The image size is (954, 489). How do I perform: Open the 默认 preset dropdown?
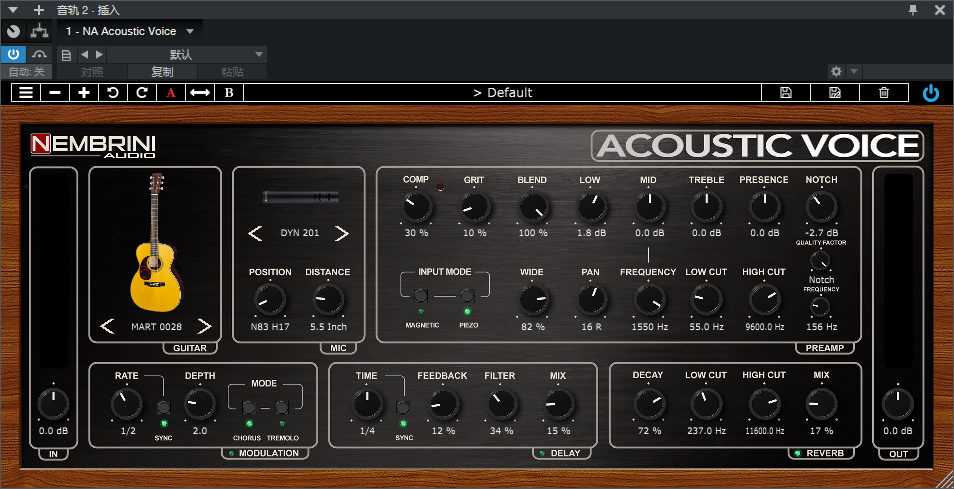(x=187, y=54)
